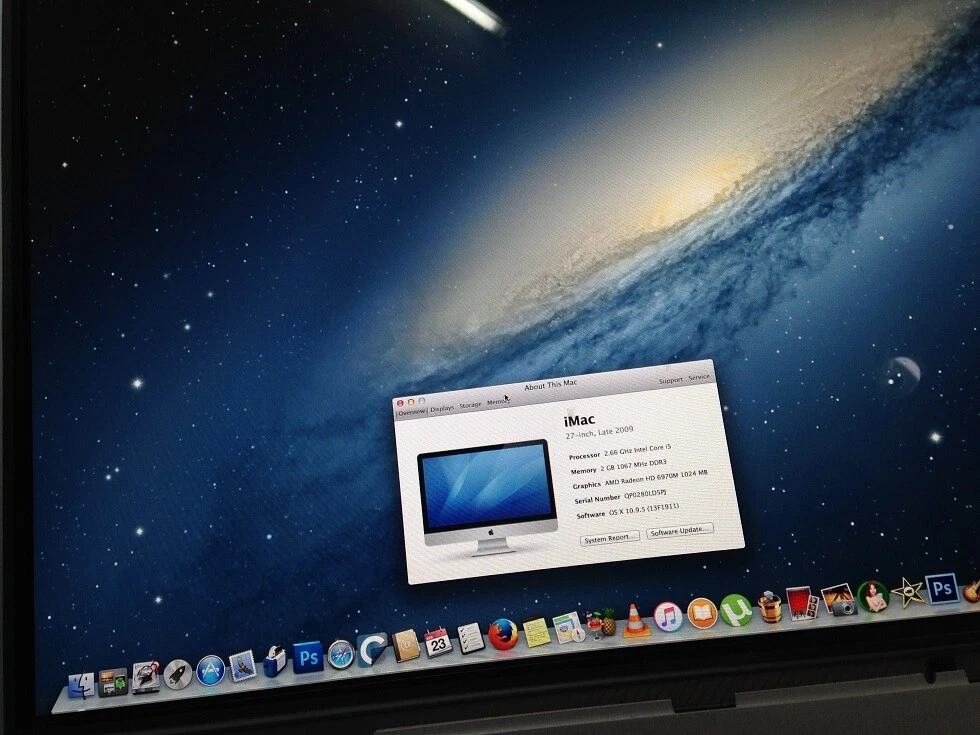Launch VLC traffic cone icon

click(x=635, y=620)
